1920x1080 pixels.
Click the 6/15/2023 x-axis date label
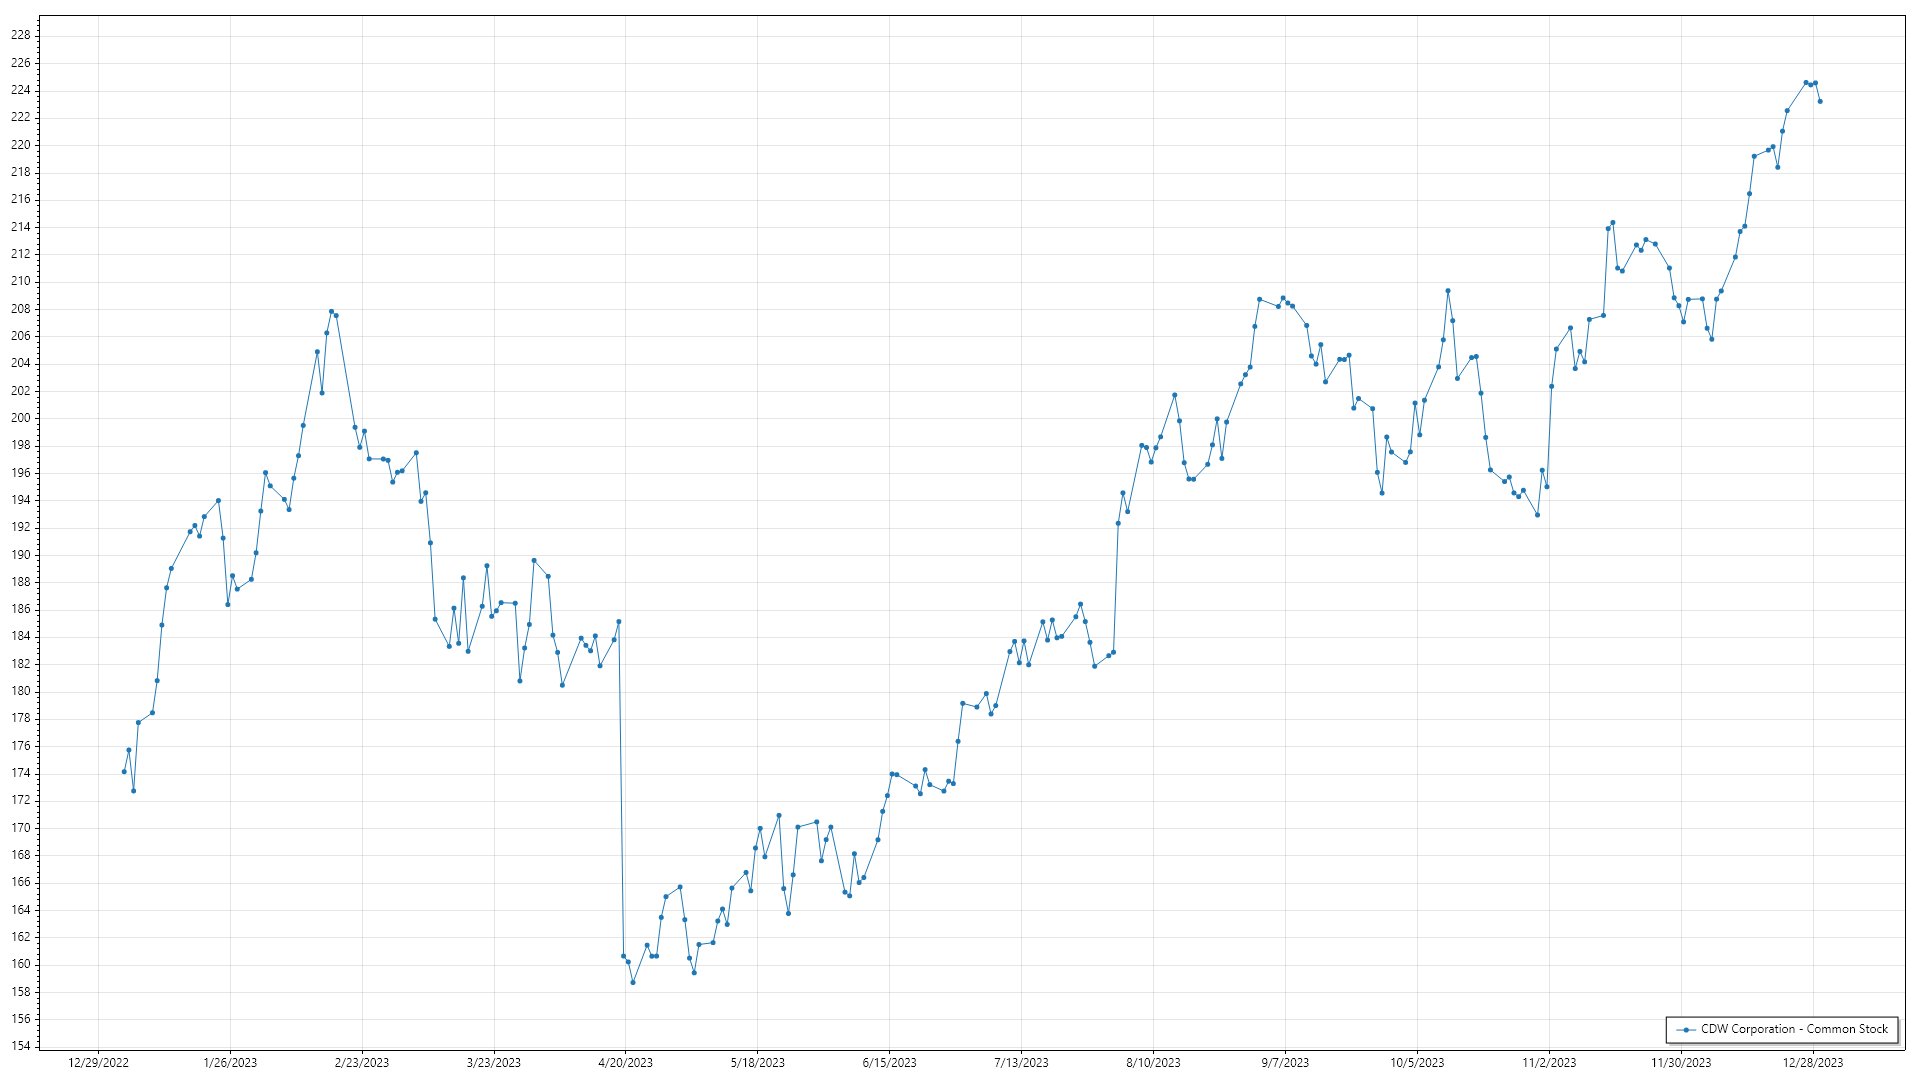tap(889, 1063)
